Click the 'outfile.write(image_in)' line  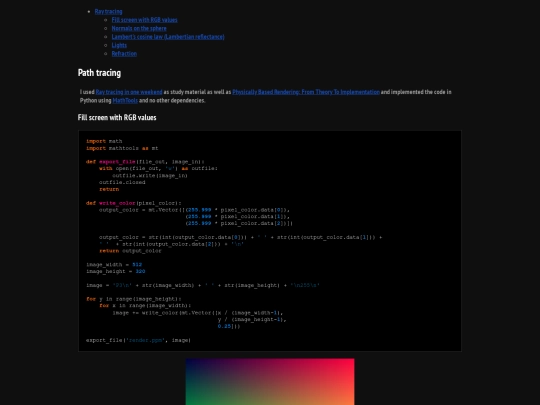(150, 176)
